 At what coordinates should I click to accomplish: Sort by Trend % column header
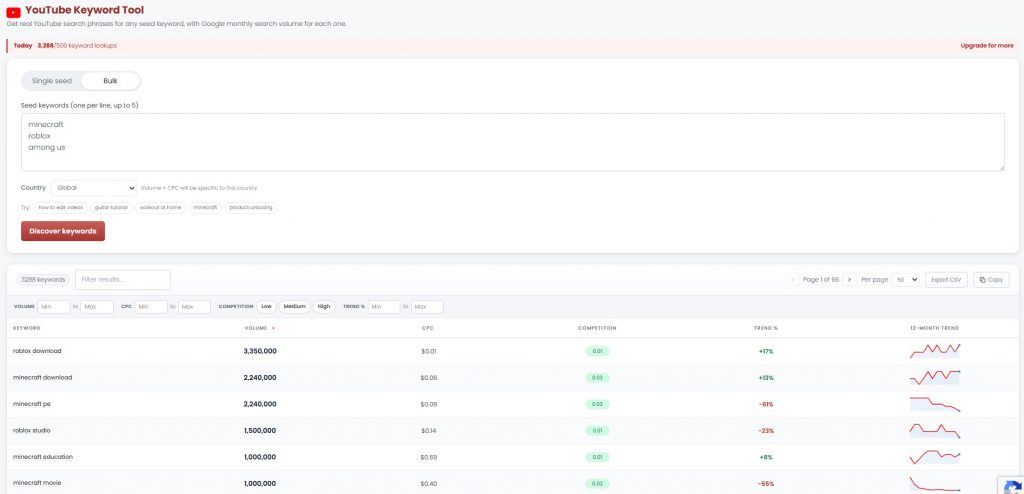[765, 328]
